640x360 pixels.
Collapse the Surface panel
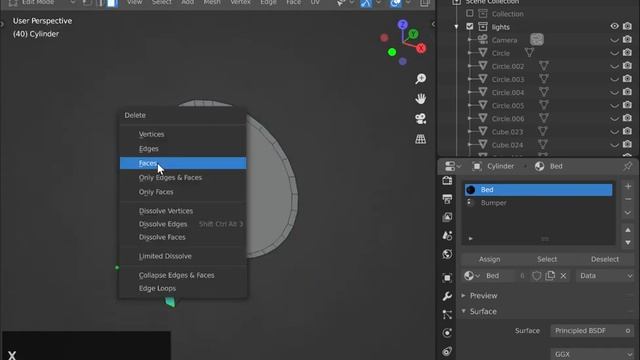coord(483,311)
